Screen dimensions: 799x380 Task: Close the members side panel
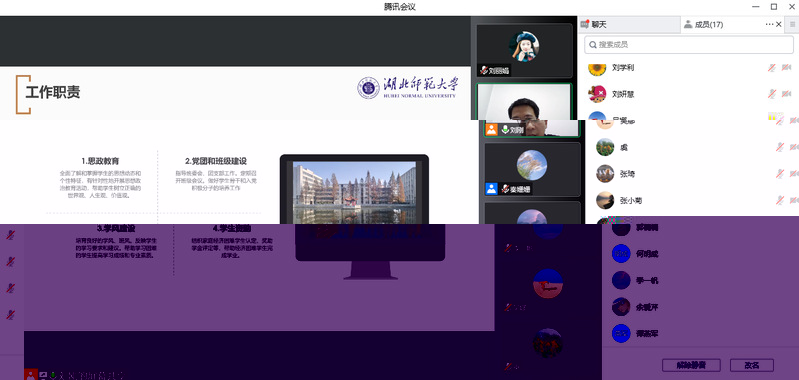[x=779, y=24]
